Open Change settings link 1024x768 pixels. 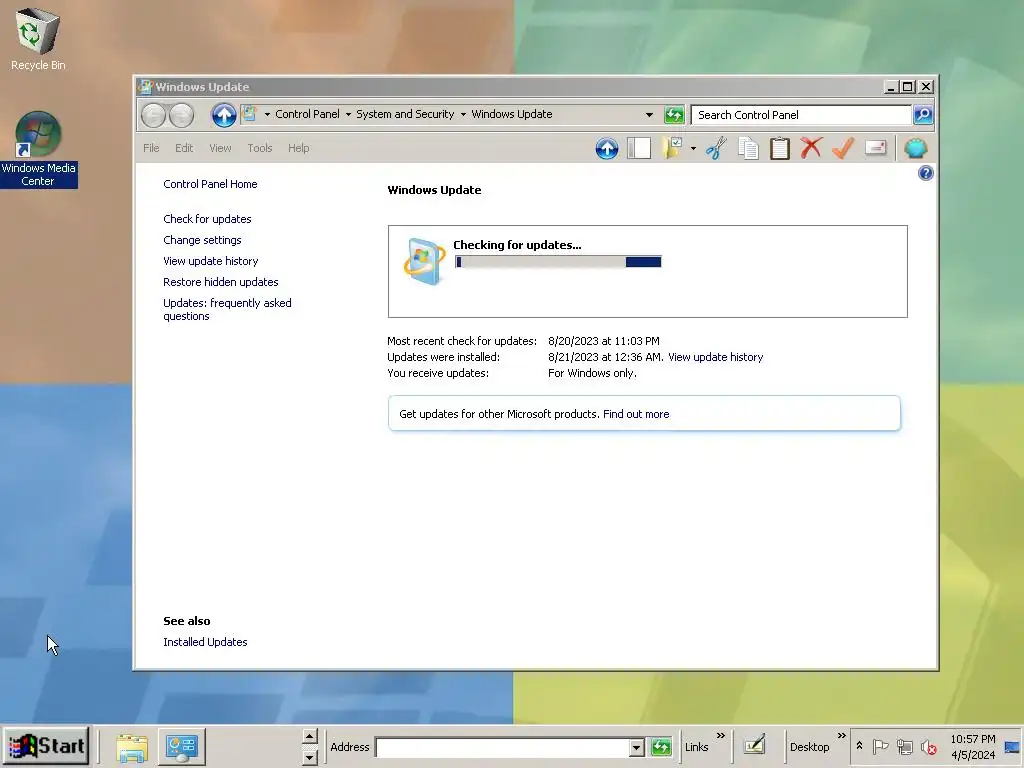[x=202, y=240]
